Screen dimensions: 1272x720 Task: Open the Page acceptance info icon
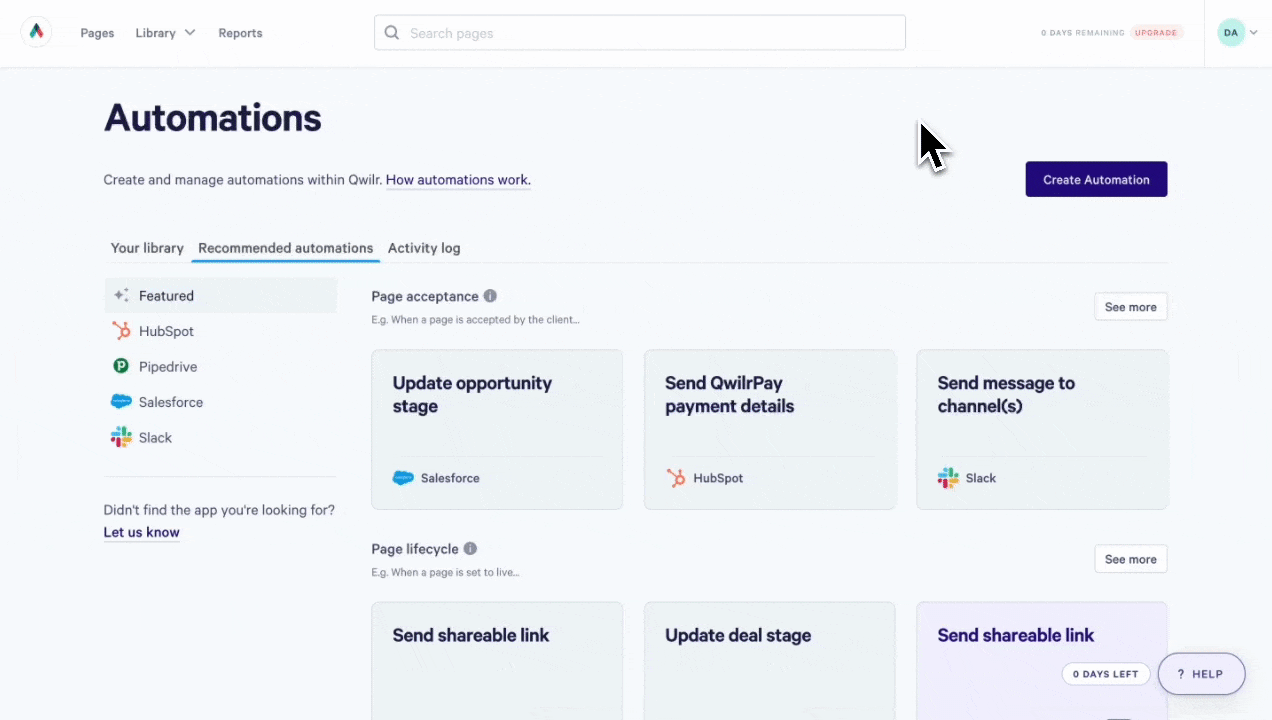click(489, 296)
